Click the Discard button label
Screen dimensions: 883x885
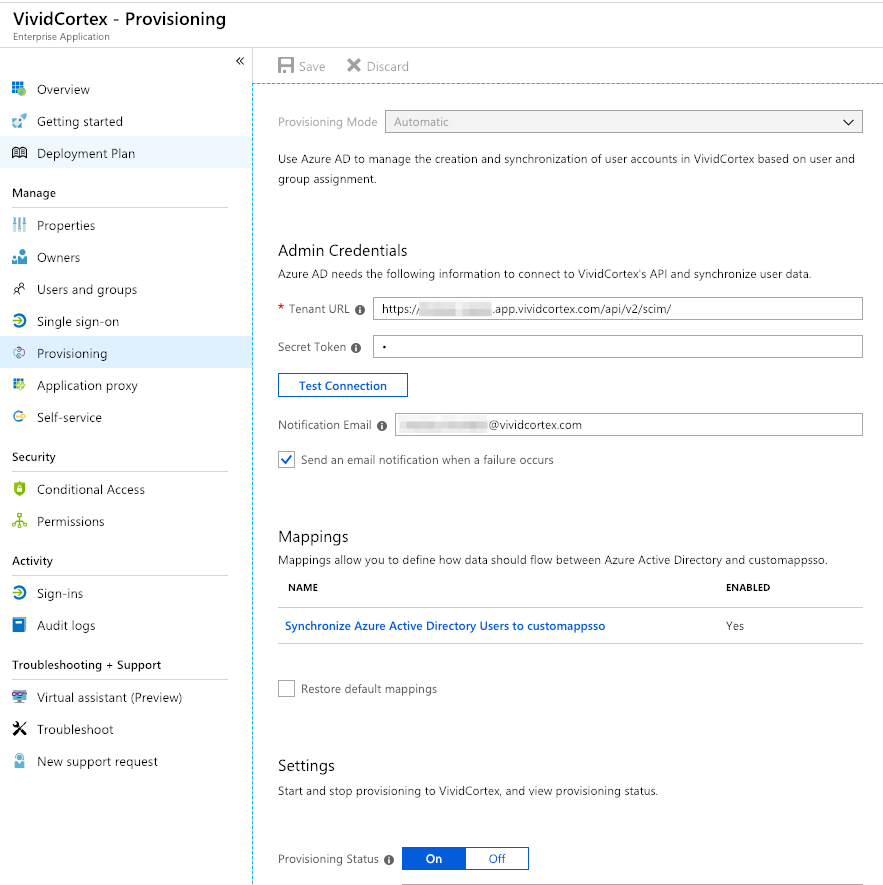387,67
